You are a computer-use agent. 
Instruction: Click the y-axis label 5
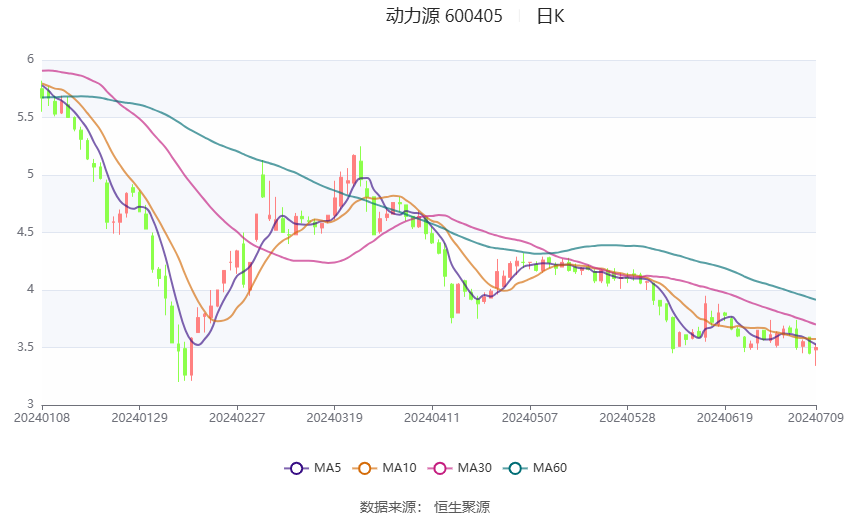[30, 175]
